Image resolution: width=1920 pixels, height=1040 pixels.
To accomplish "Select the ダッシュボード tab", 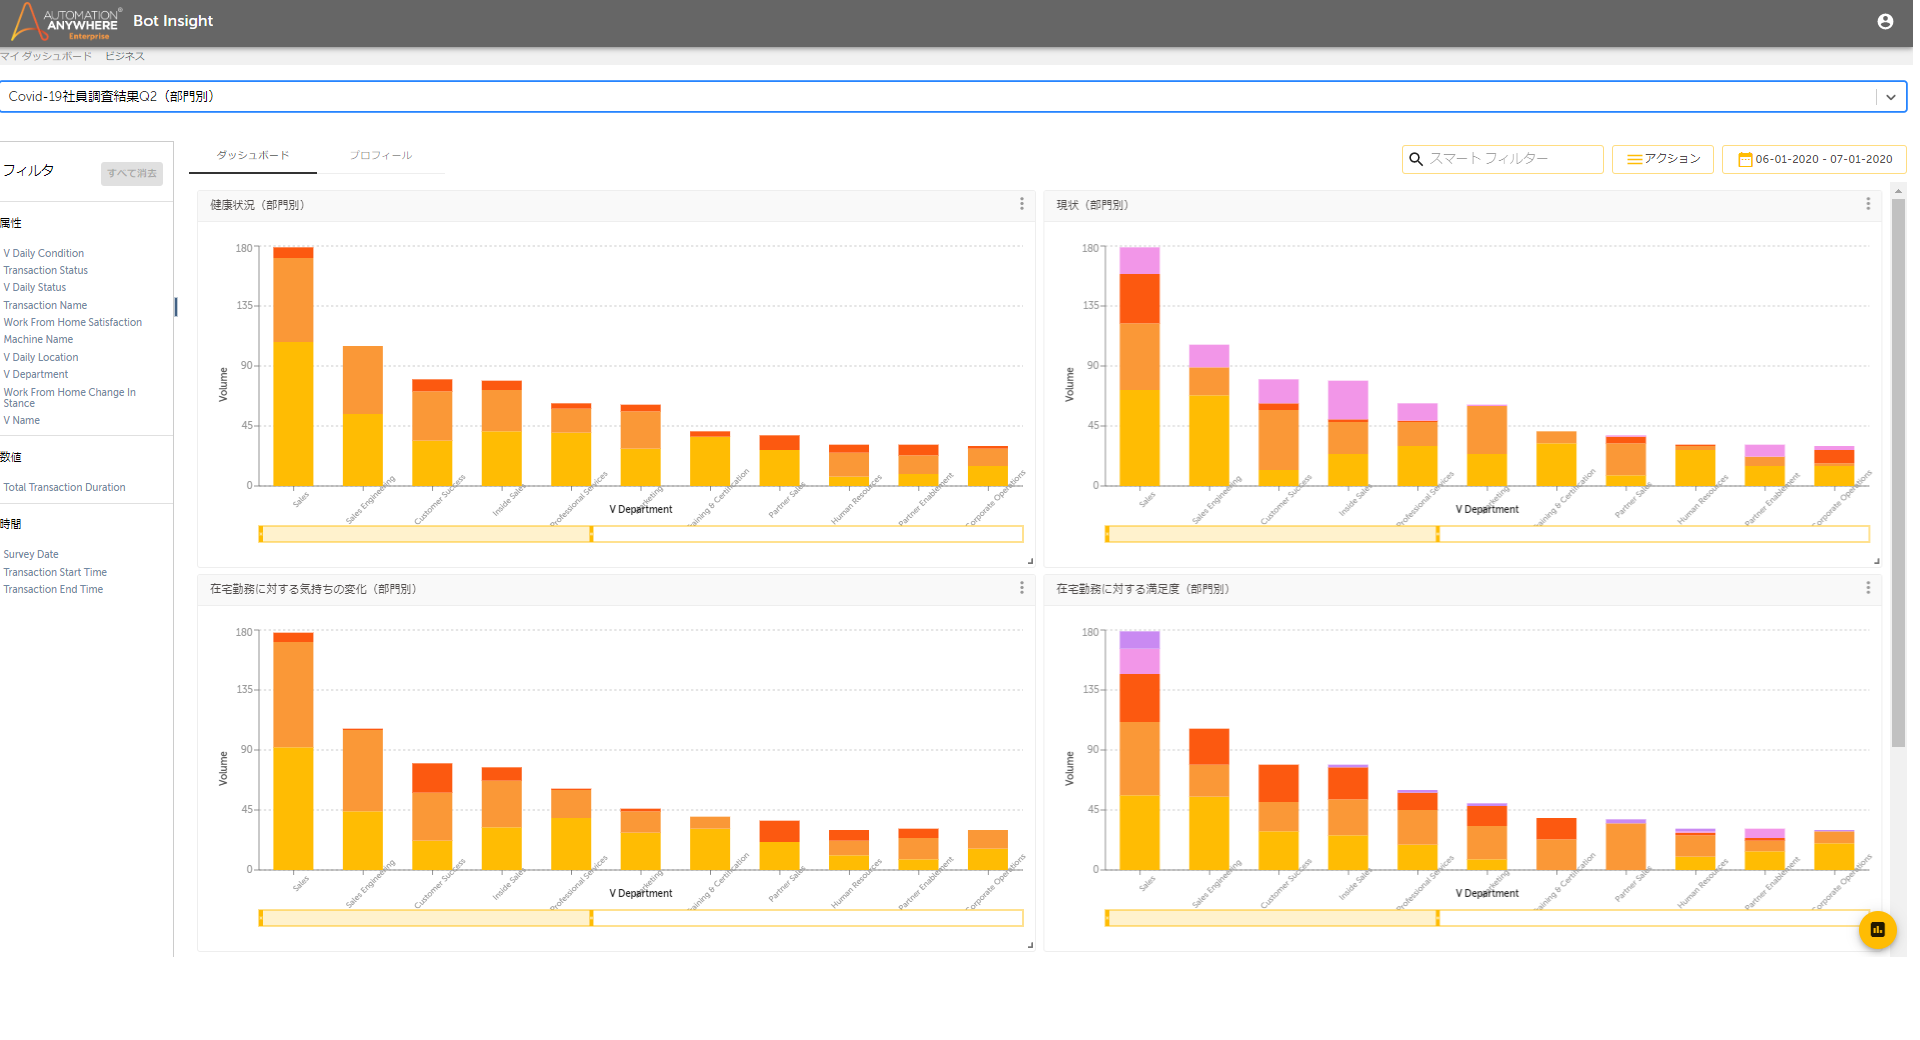I will (x=253, y=156).
